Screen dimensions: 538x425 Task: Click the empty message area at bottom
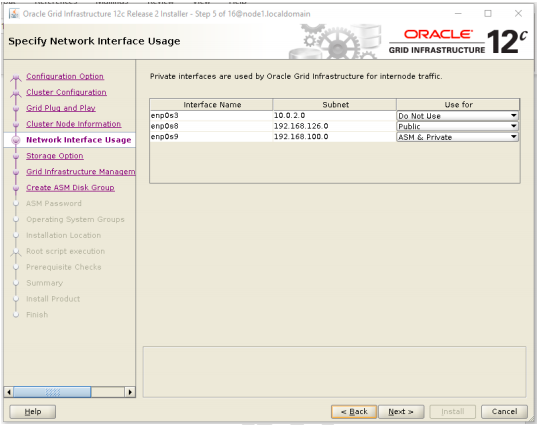point(334,372)
